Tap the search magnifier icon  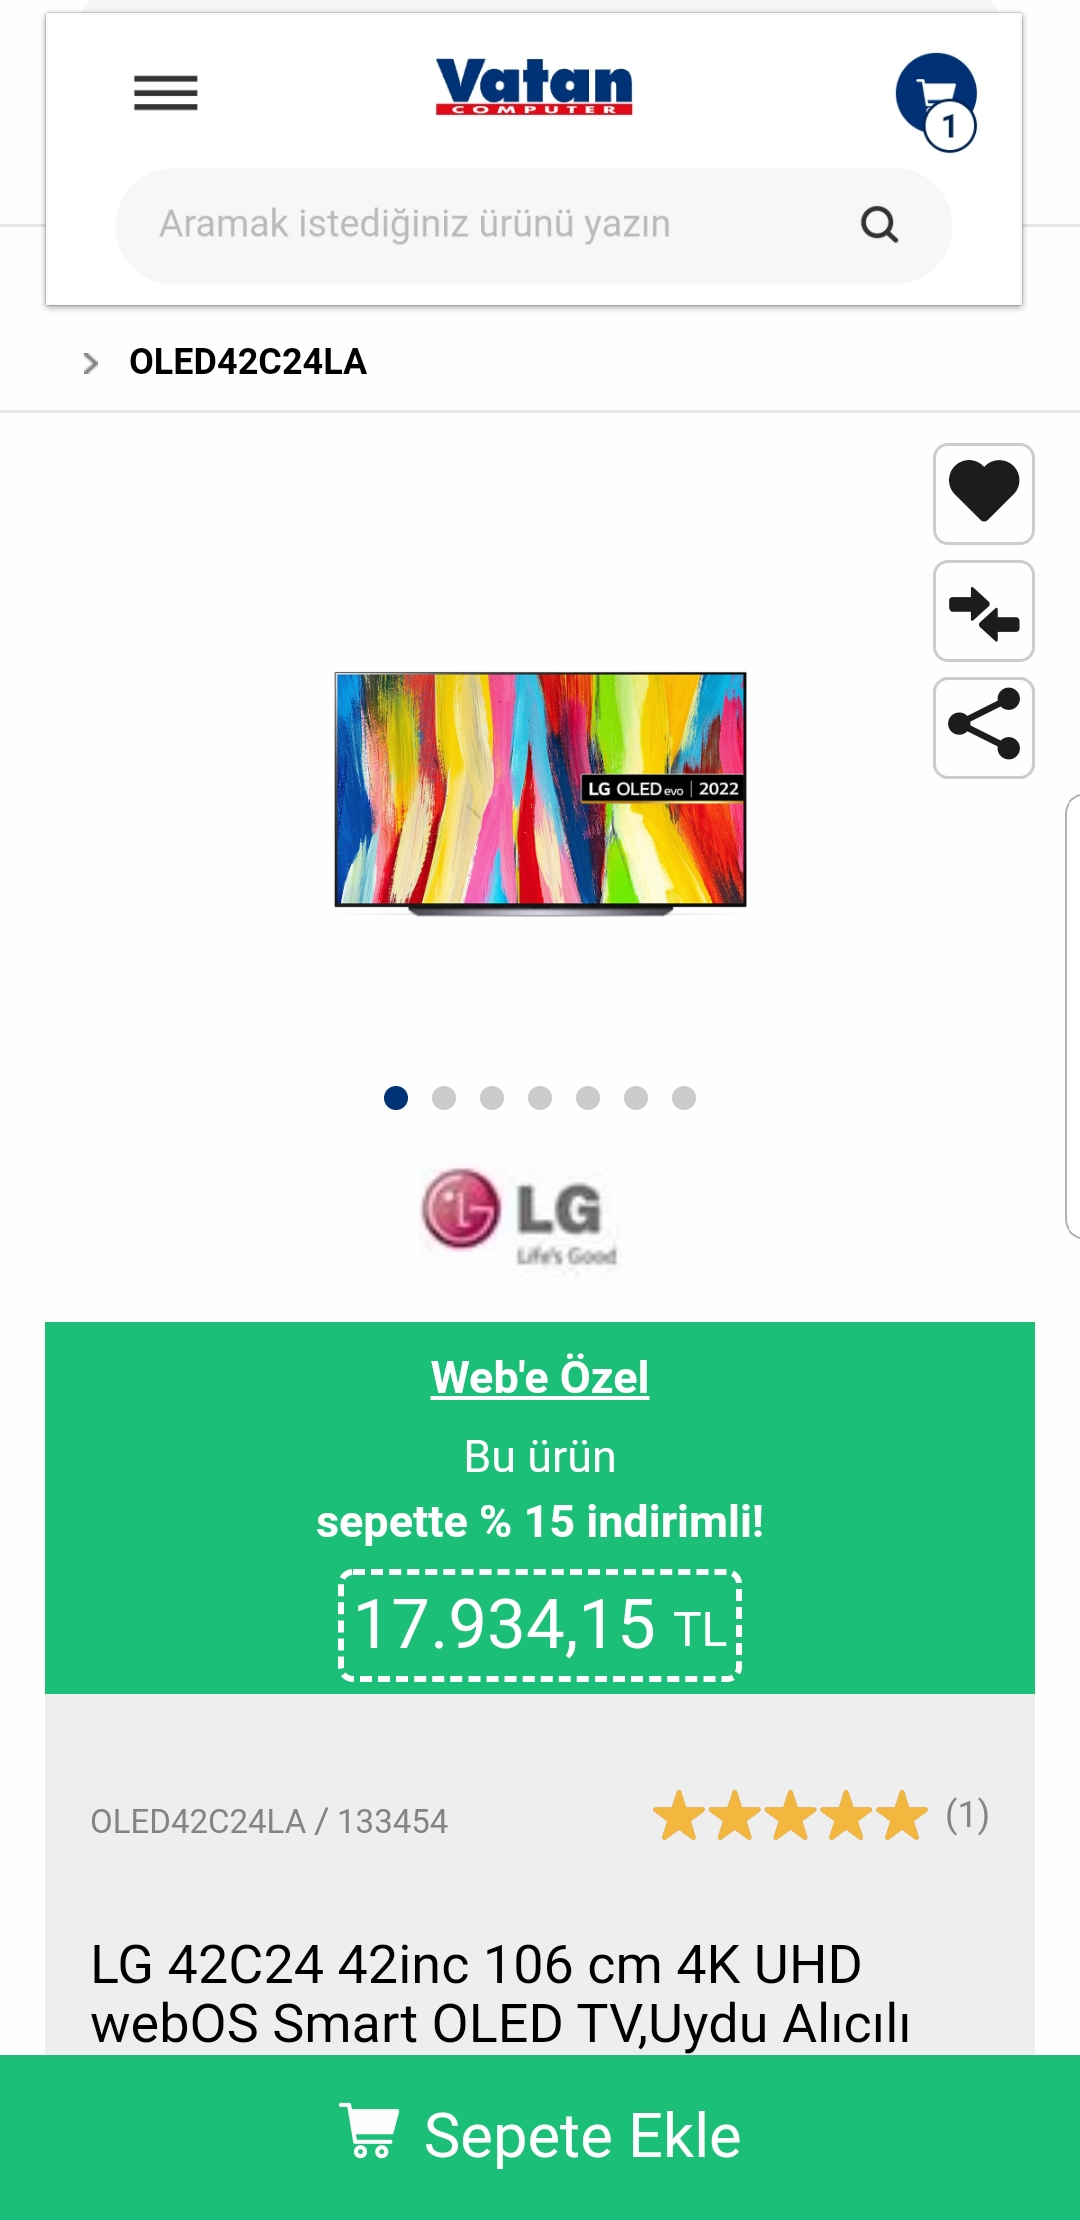879,225
